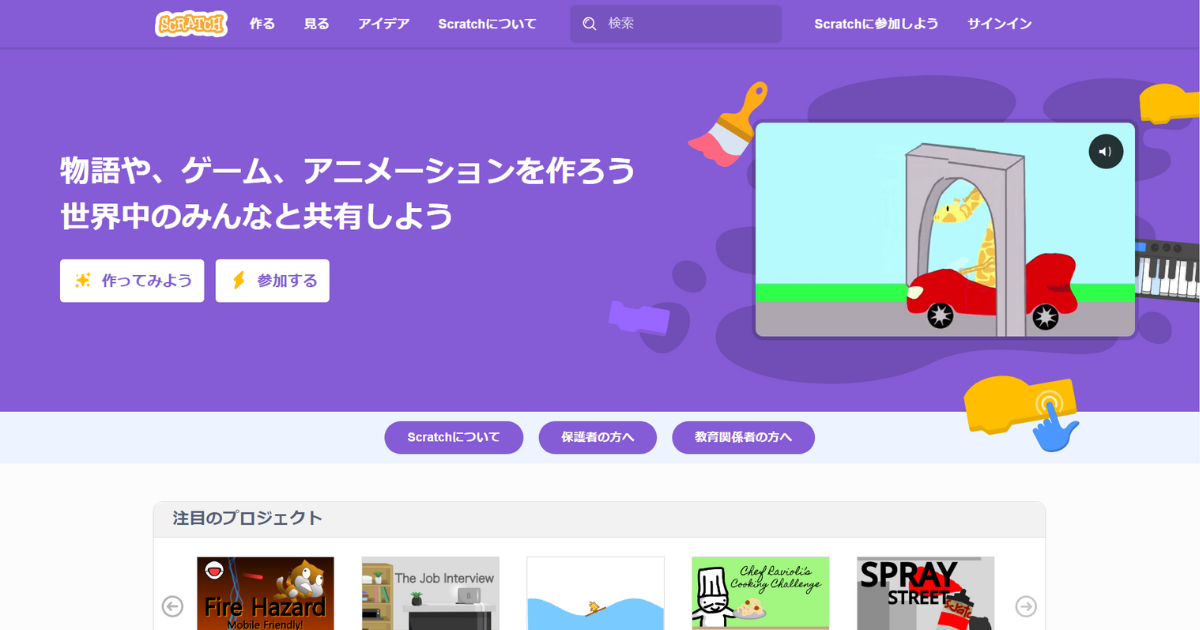Click the Scratch logo
Screen dimensions: 1200x630
[x=191, y=23]
